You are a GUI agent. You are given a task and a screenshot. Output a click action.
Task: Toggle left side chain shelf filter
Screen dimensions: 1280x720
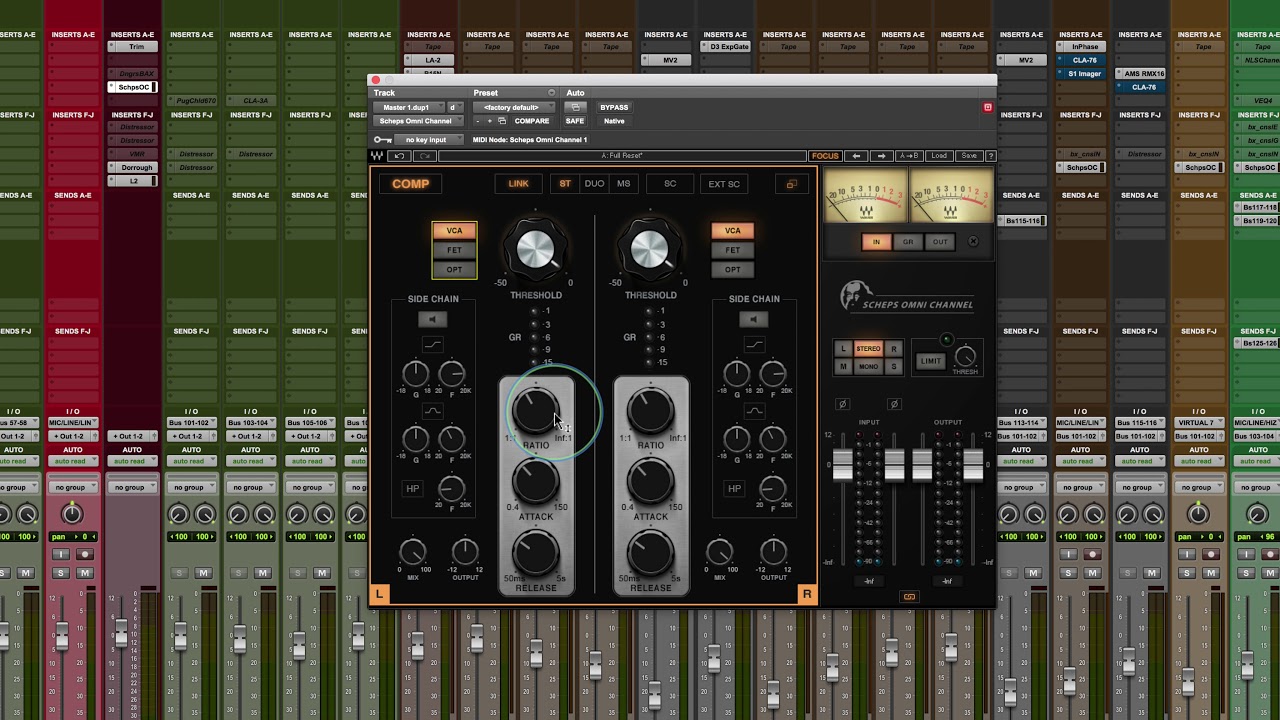point(432,345)
